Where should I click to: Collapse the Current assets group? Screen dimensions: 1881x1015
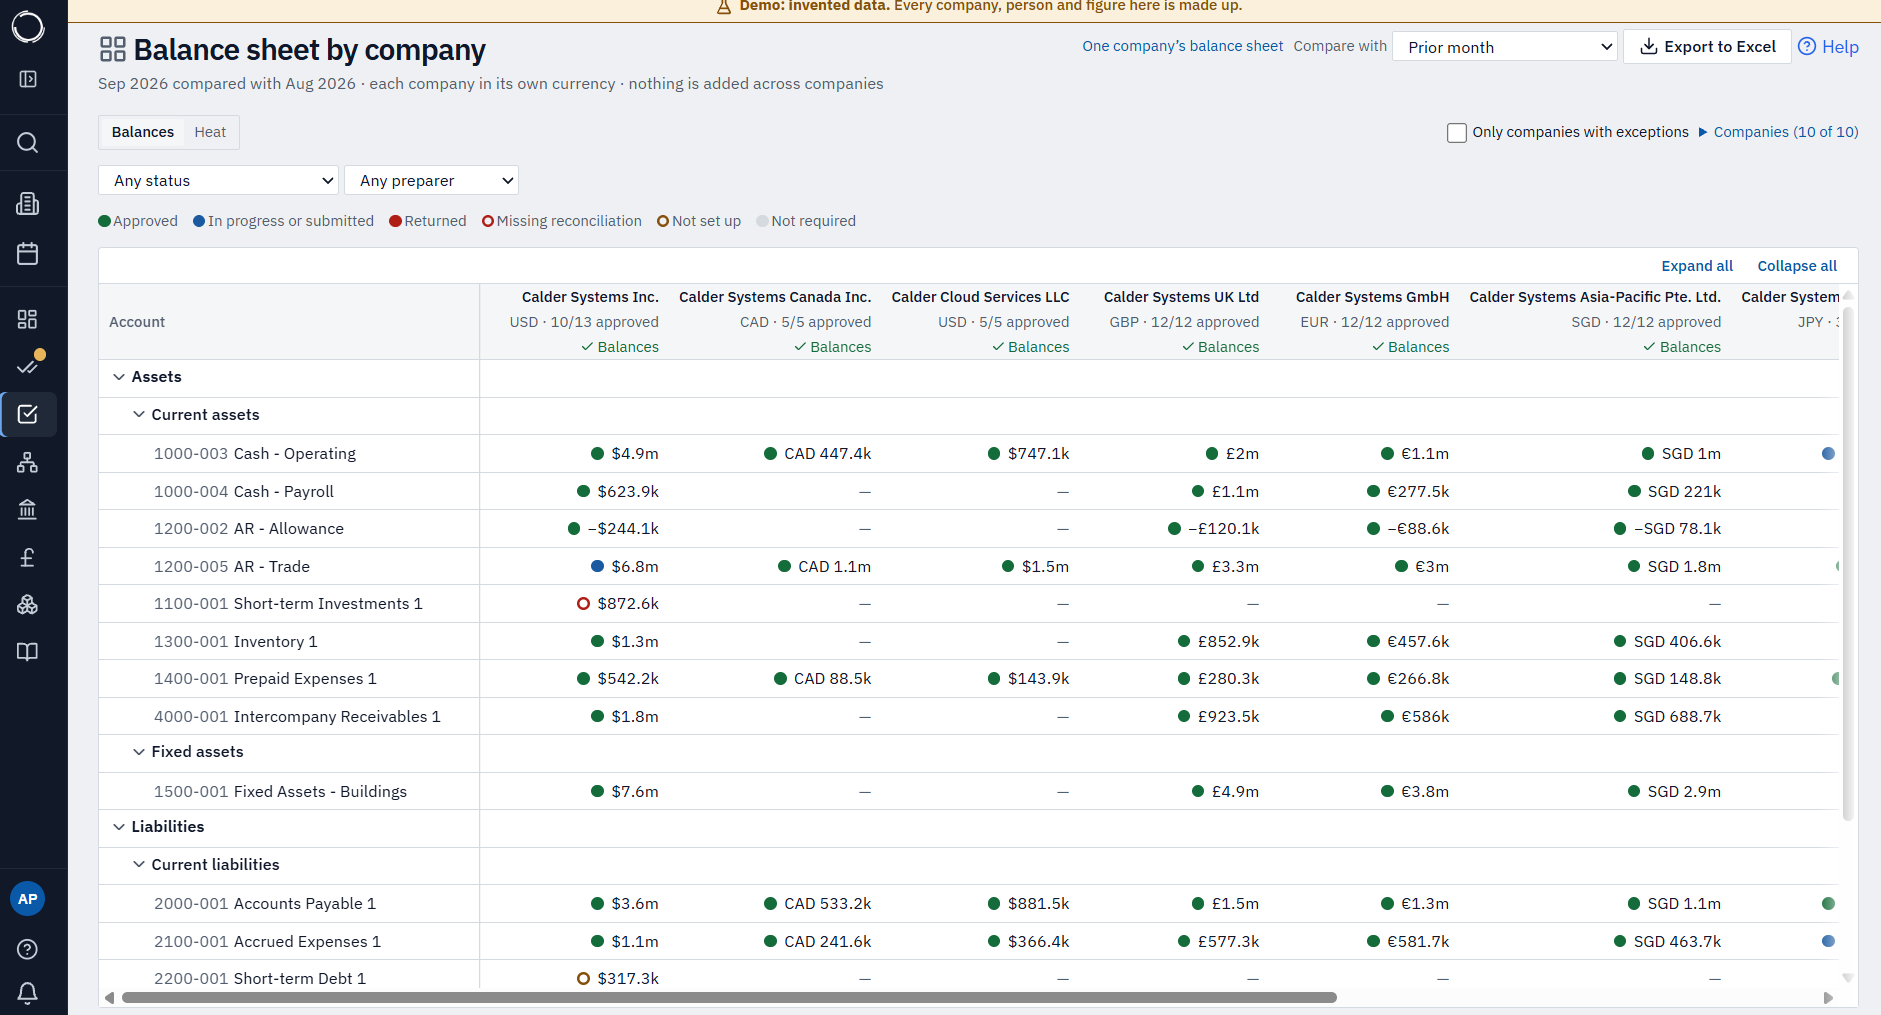point(139,415)
